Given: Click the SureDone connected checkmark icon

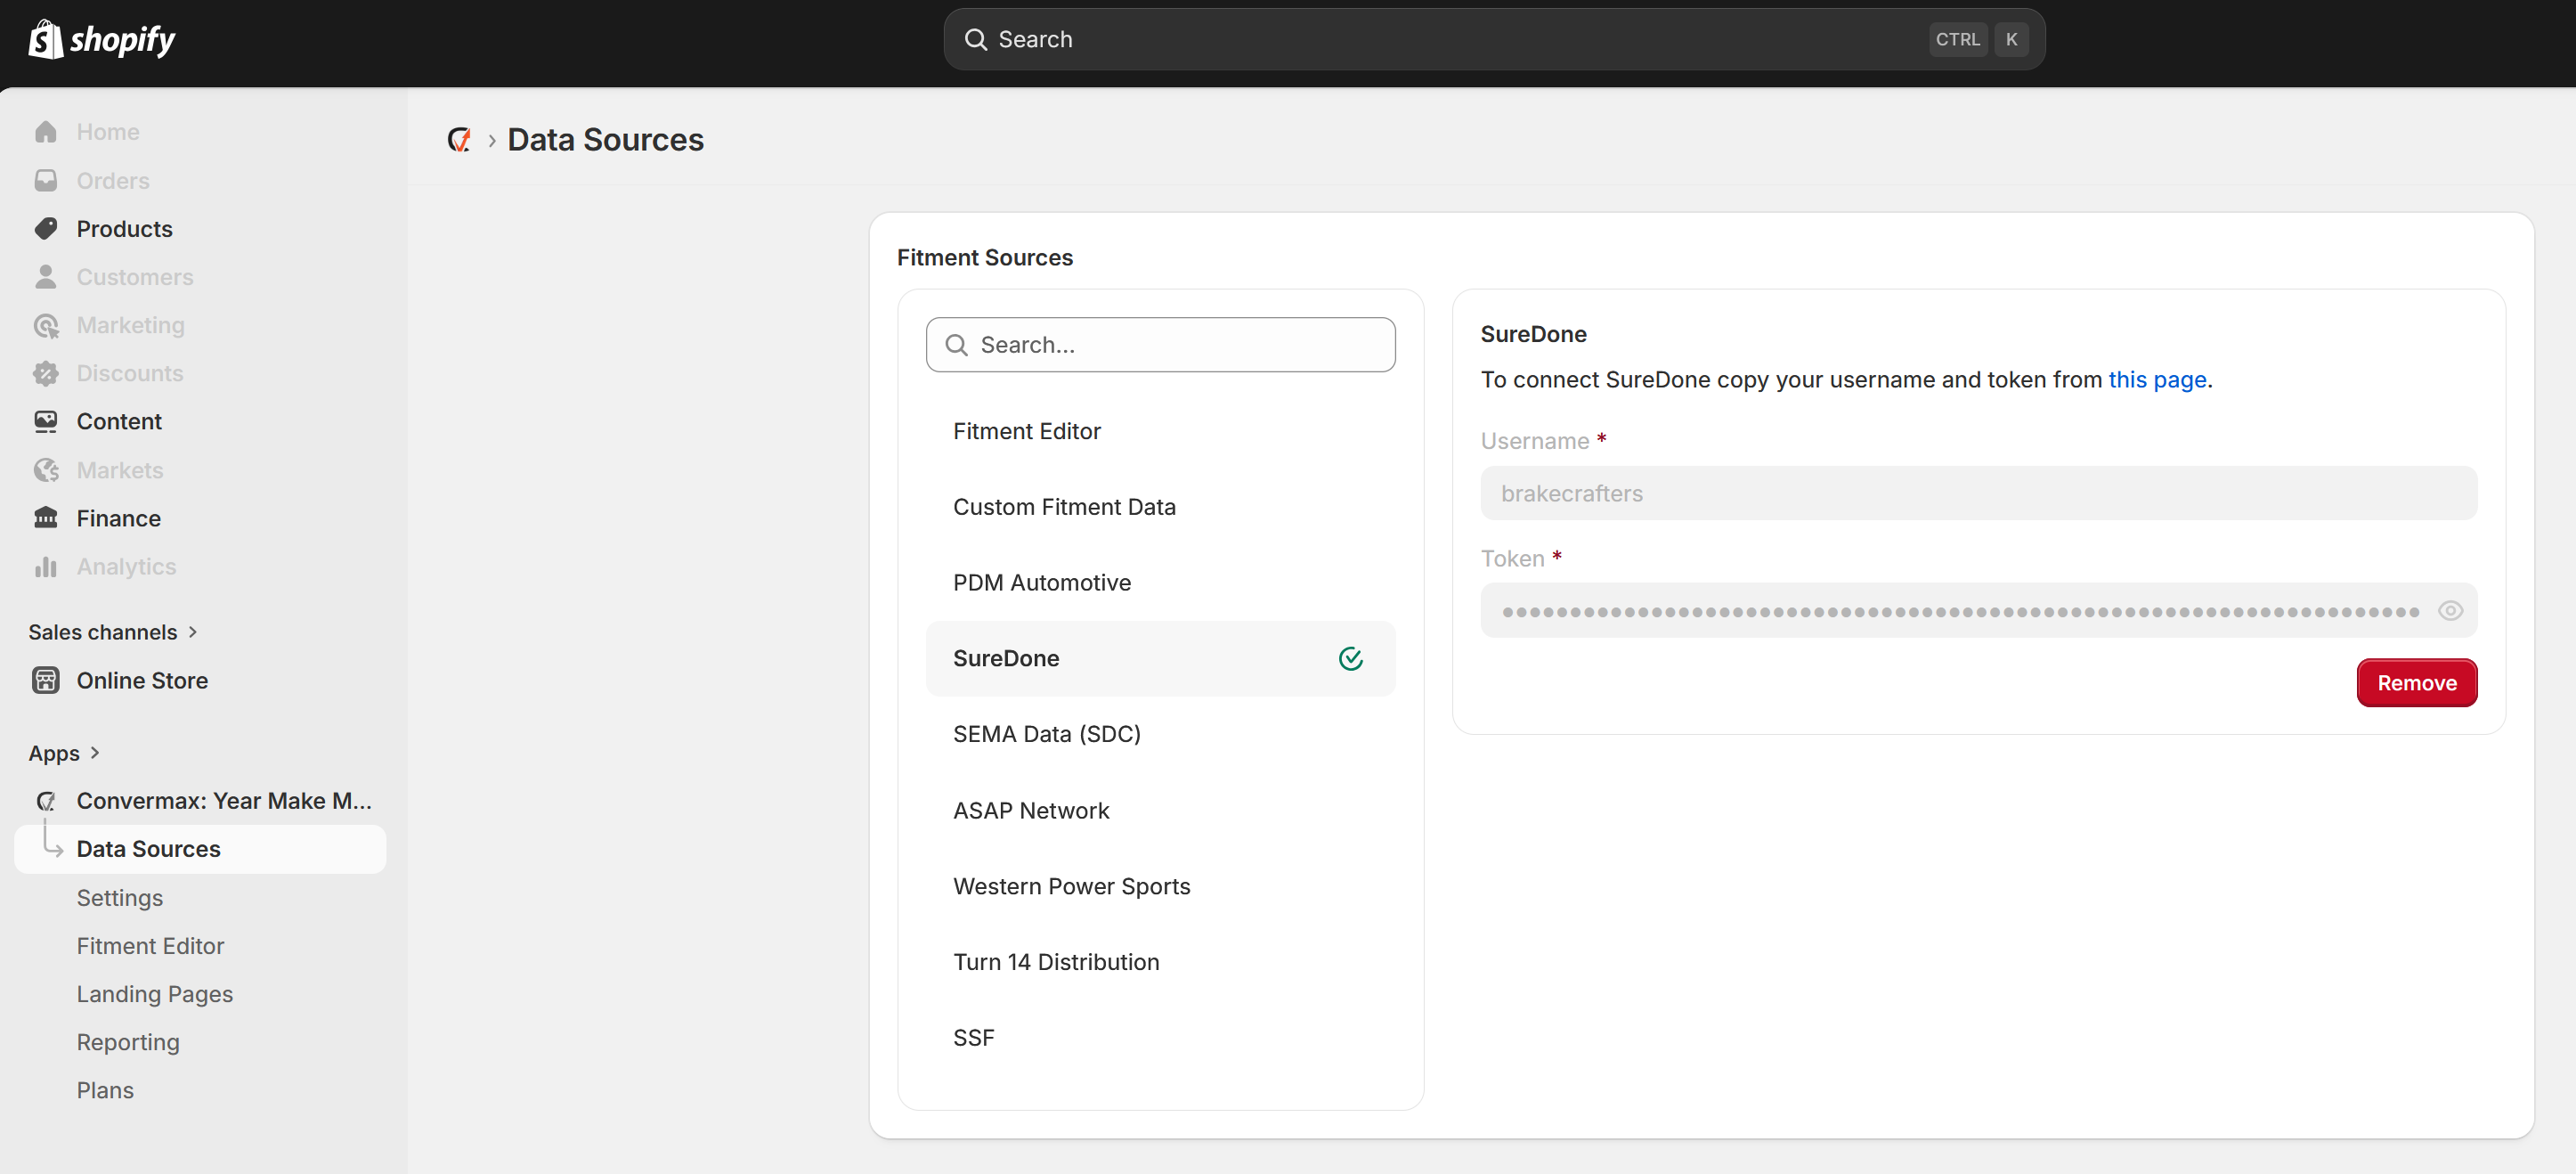Looking at the screenshot, I should click(x=1350, y=658).
